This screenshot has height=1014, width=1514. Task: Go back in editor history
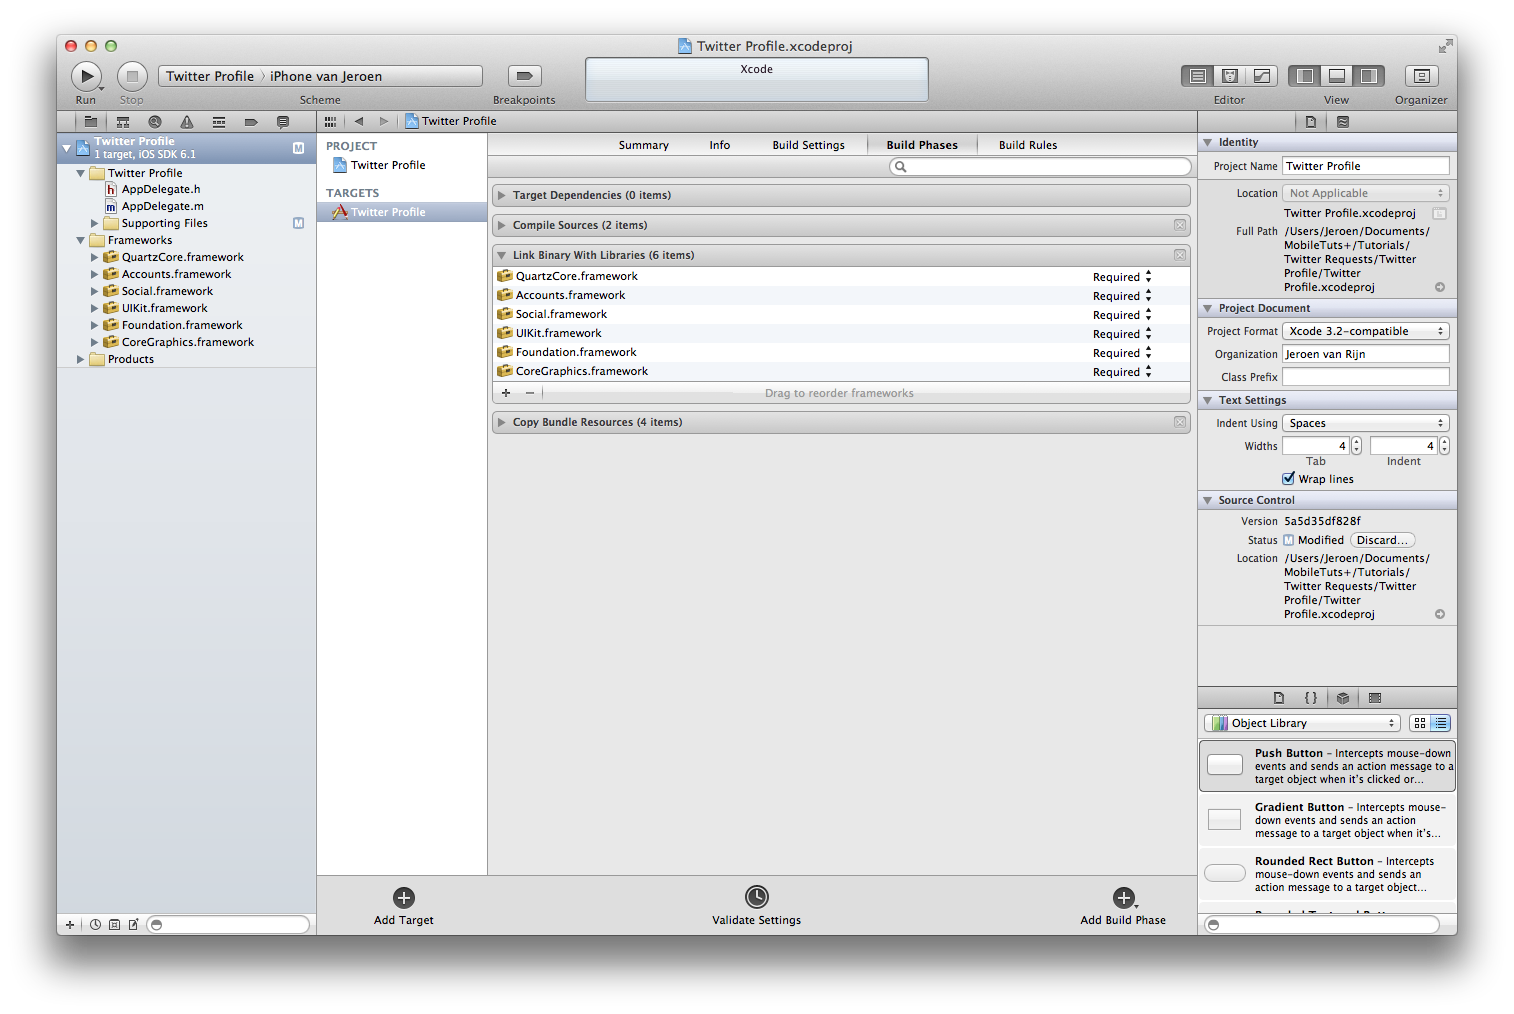[x=359, y=121]
